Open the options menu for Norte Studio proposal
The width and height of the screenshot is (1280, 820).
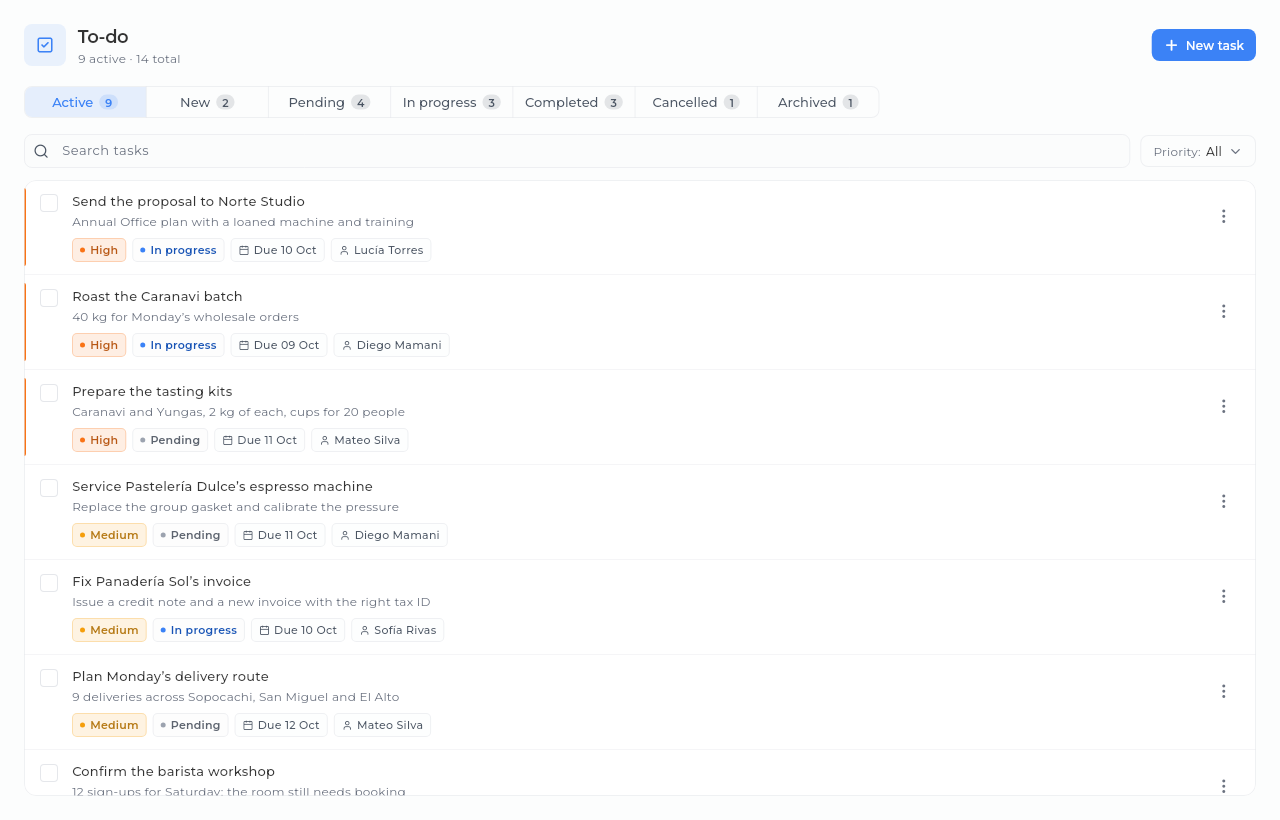pos(1223,216)
